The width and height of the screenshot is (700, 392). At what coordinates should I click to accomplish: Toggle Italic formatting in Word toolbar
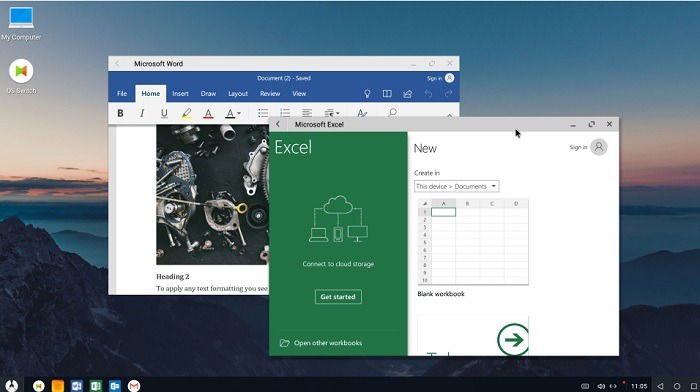tap(142, 113)
